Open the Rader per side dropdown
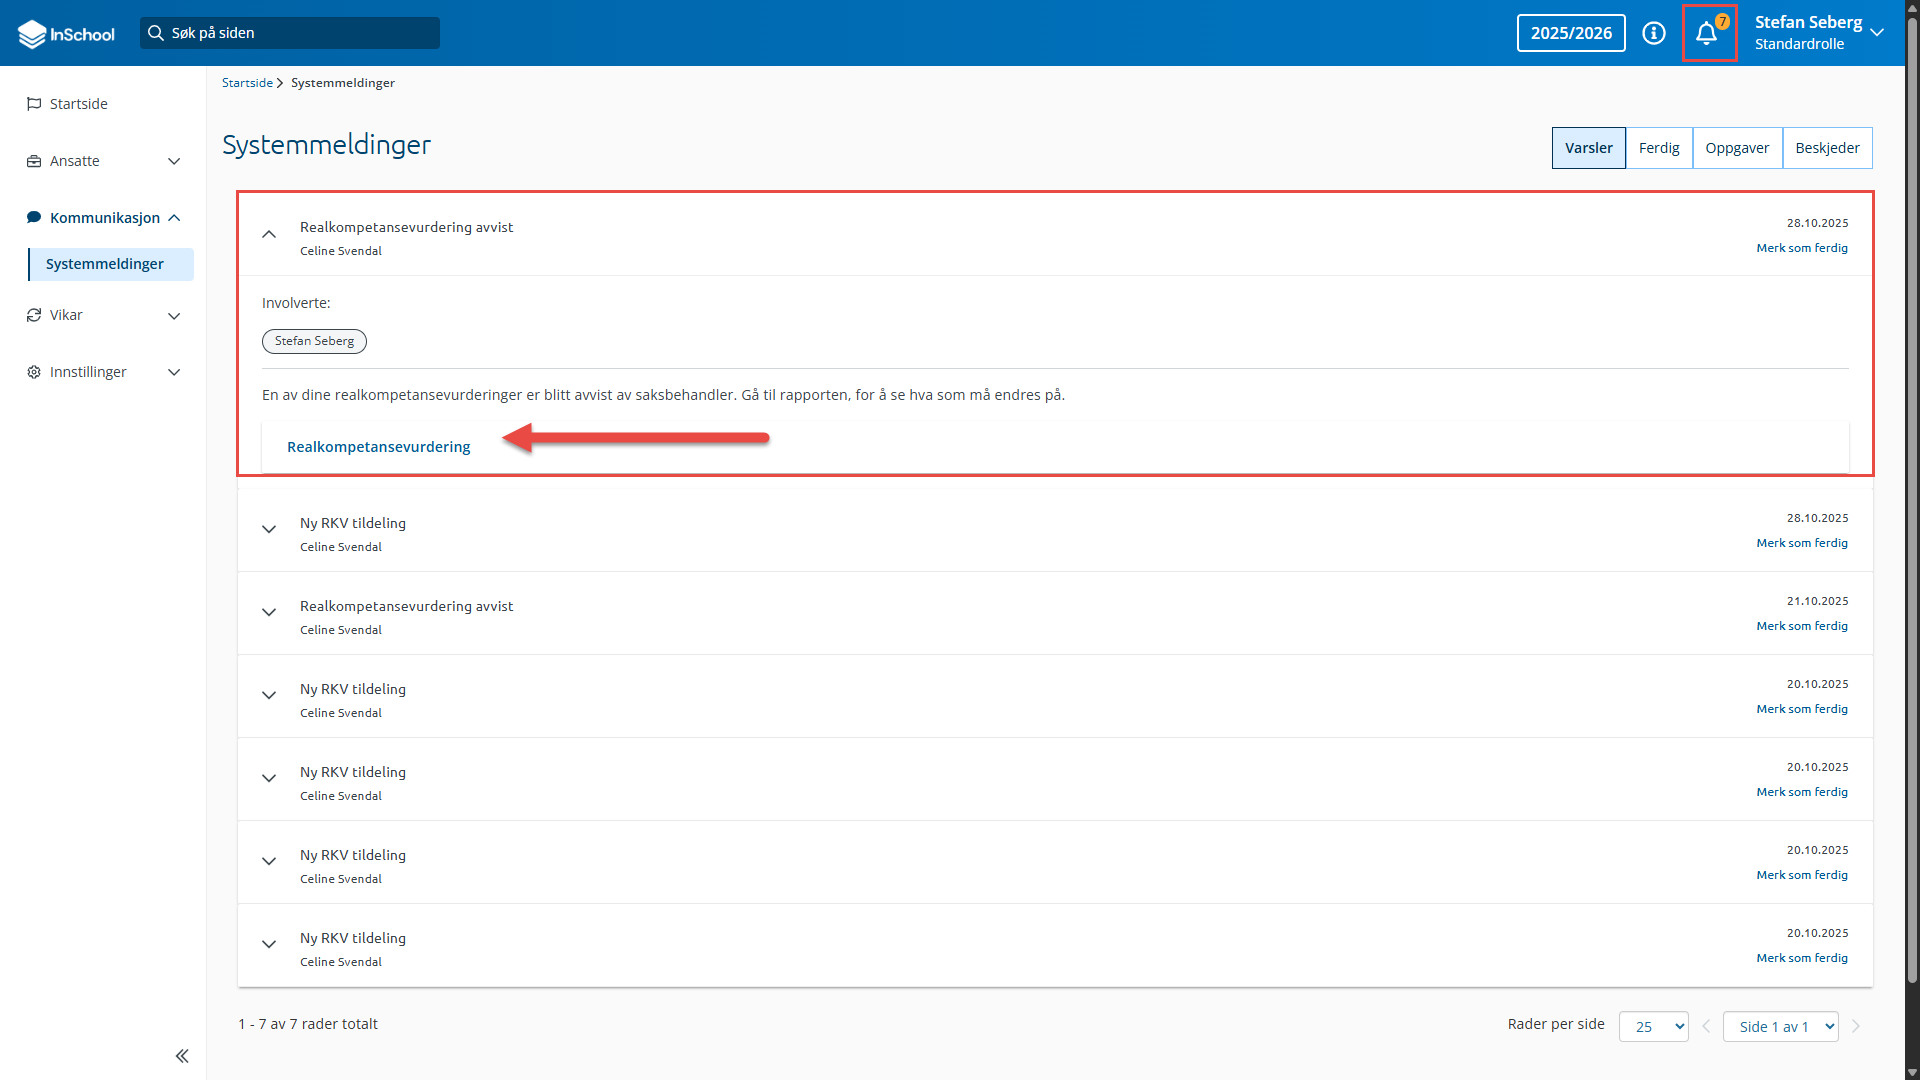The height and width of the screenshot is (1080, 1920). (1654, 1027)
